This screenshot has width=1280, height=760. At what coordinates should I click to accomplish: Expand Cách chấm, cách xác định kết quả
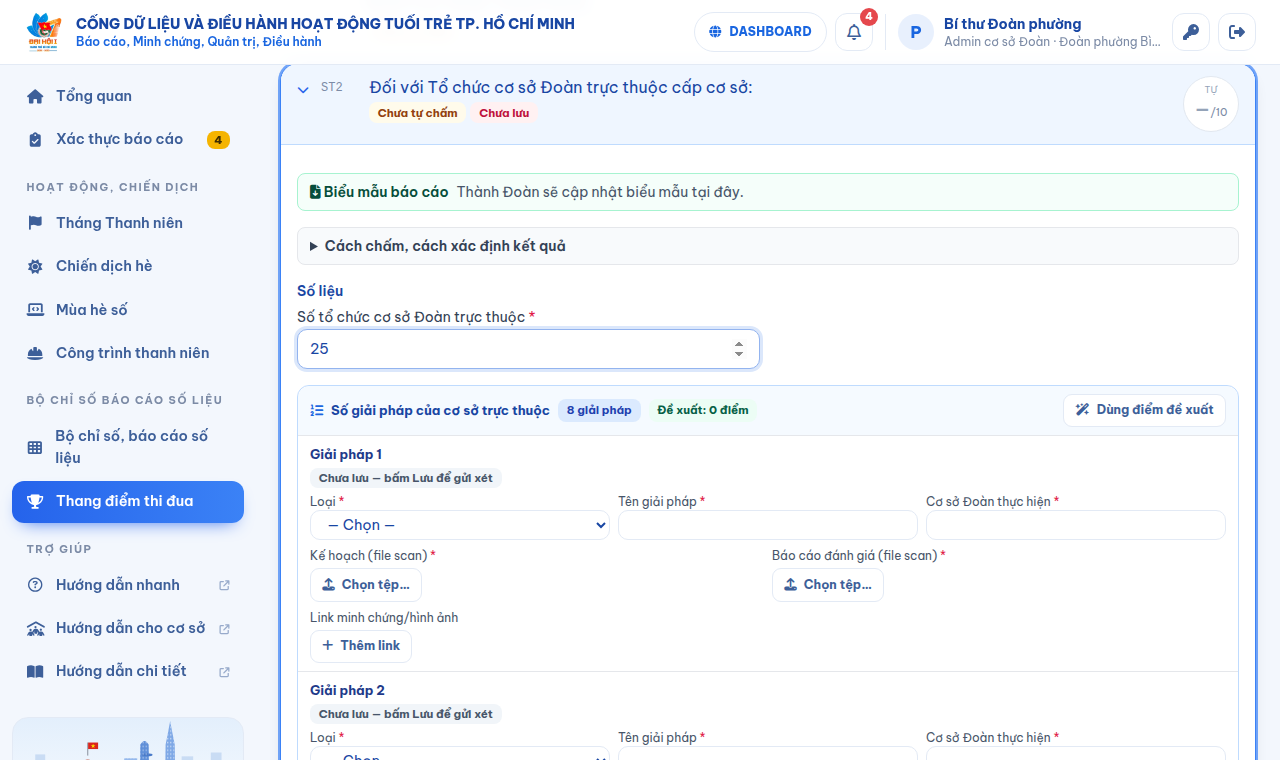[768, 246]
